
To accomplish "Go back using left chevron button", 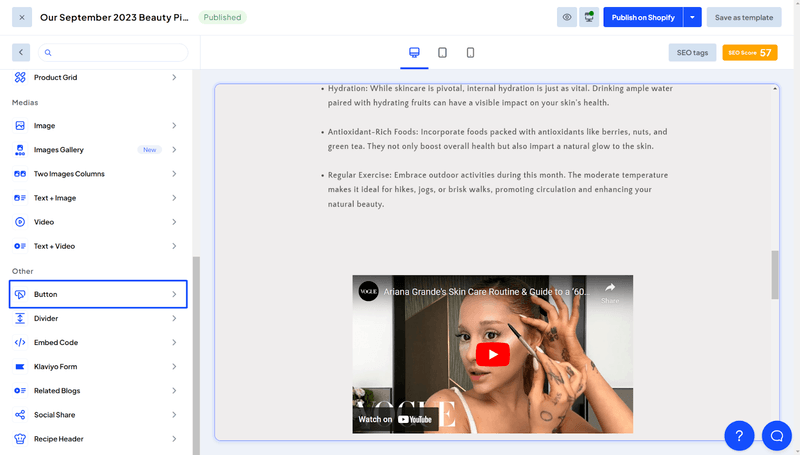I will pyautogui.click(x=21, y=52).
